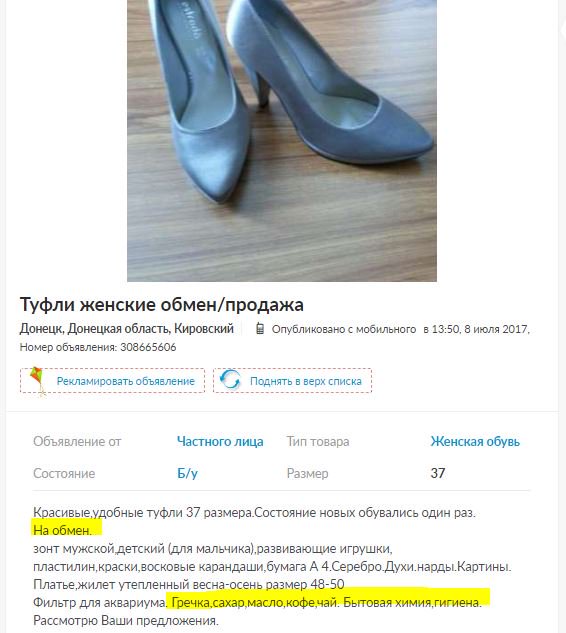Click the Состояние label
Viewport: 566px width, 633px height.
click(x=64, y=473)
